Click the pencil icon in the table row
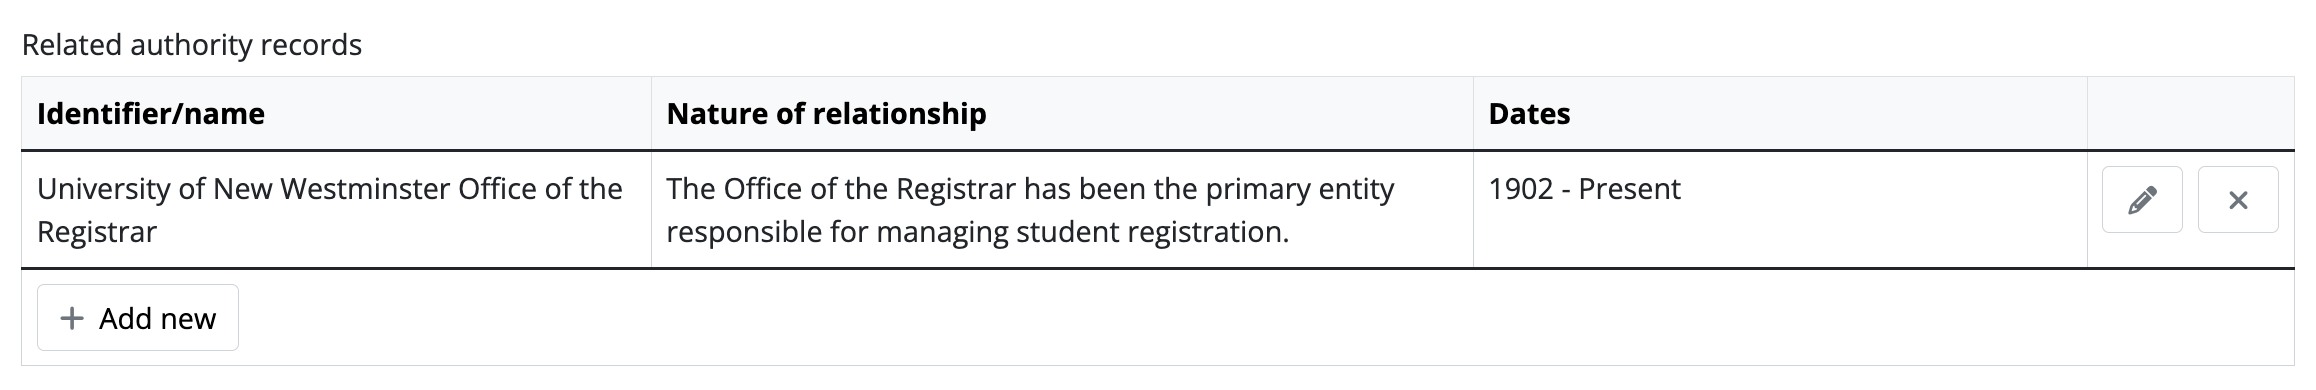This screenshot has height=390, width=2316. (x=2141, y=200)
